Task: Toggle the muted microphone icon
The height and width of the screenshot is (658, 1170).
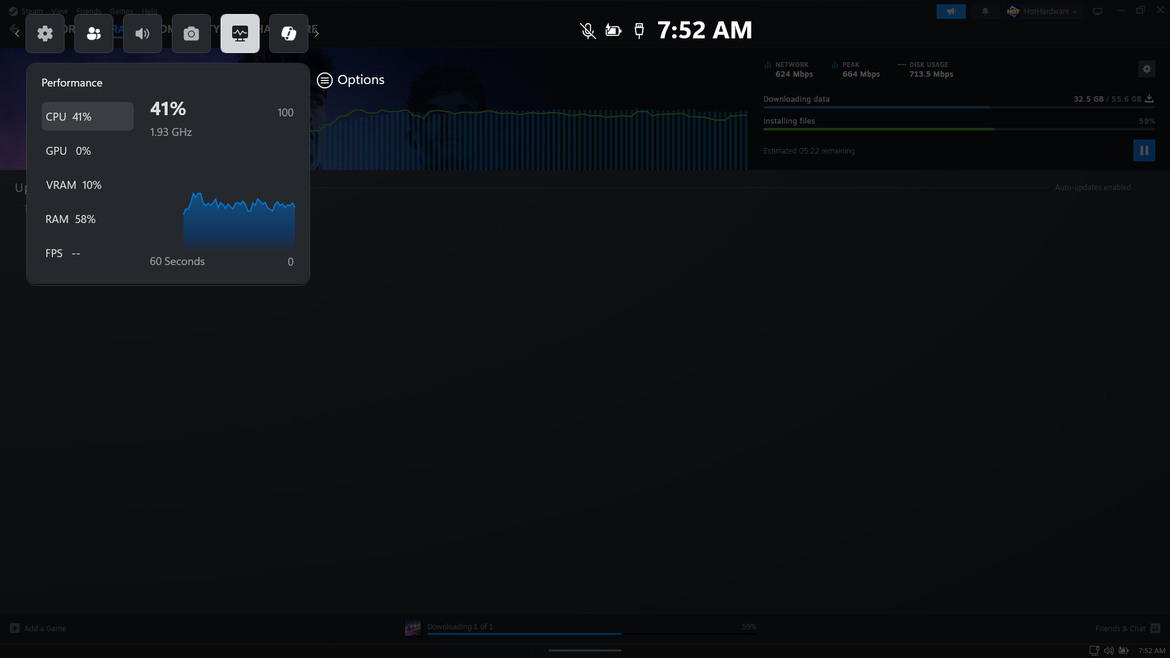Action: pyautogui.click(x=588, y=31)
